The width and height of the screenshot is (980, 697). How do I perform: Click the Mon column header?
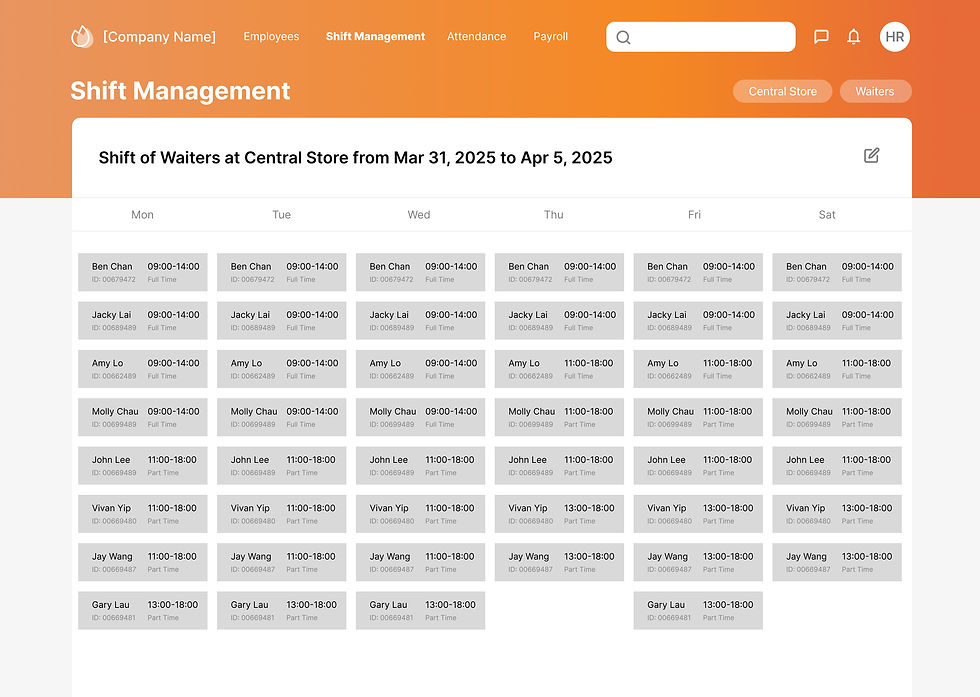pos(142,214)
